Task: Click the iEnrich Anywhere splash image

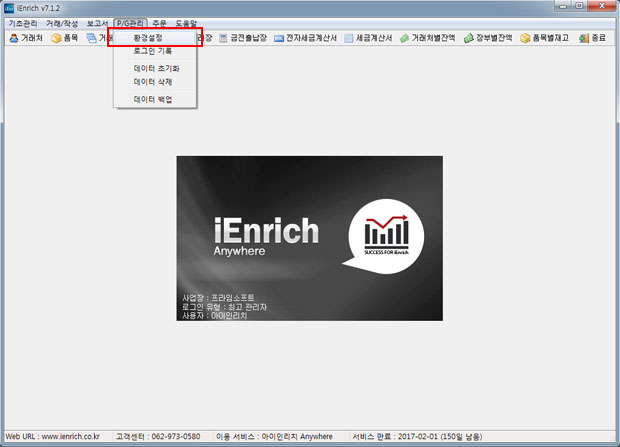Action: point(310,238)
